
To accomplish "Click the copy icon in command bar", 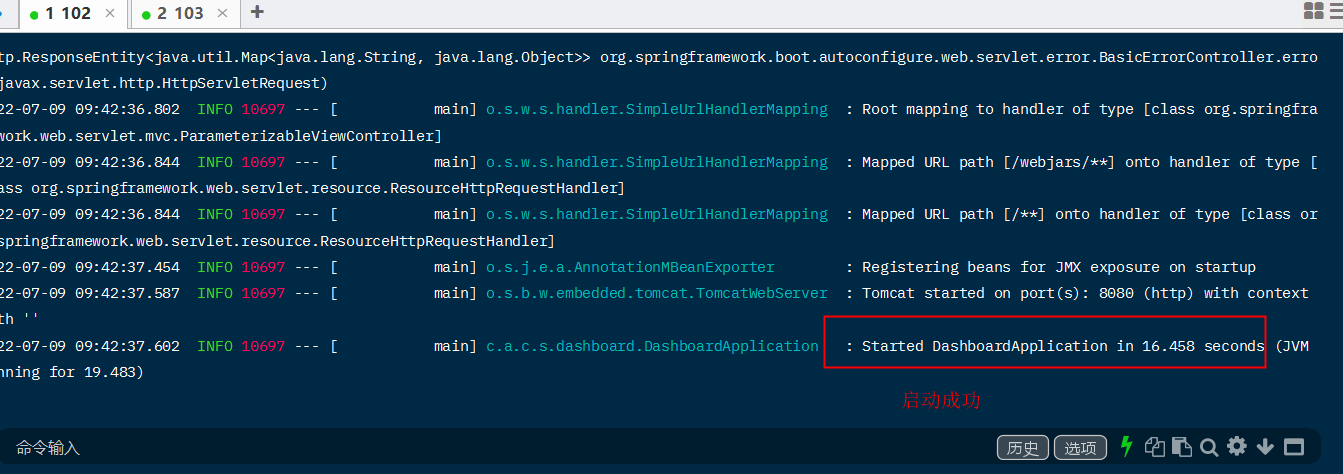I will click(x=1155, y=447).
